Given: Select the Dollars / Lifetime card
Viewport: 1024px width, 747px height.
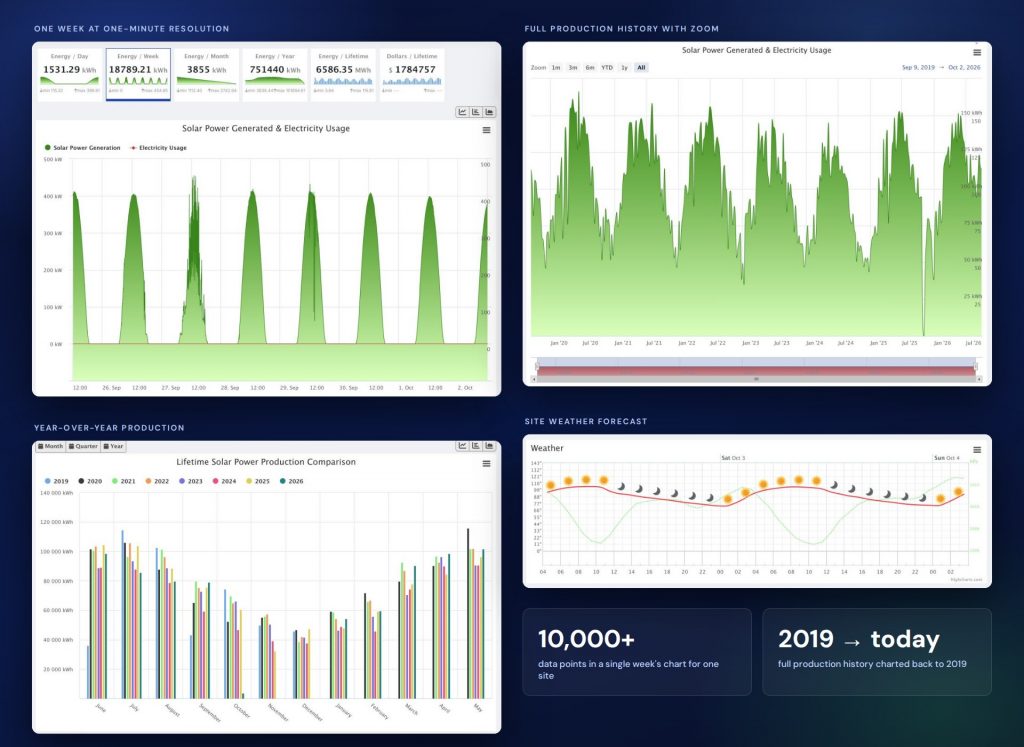Looking at the screenshot, I should pyautogui.click(x=411, y=74).
